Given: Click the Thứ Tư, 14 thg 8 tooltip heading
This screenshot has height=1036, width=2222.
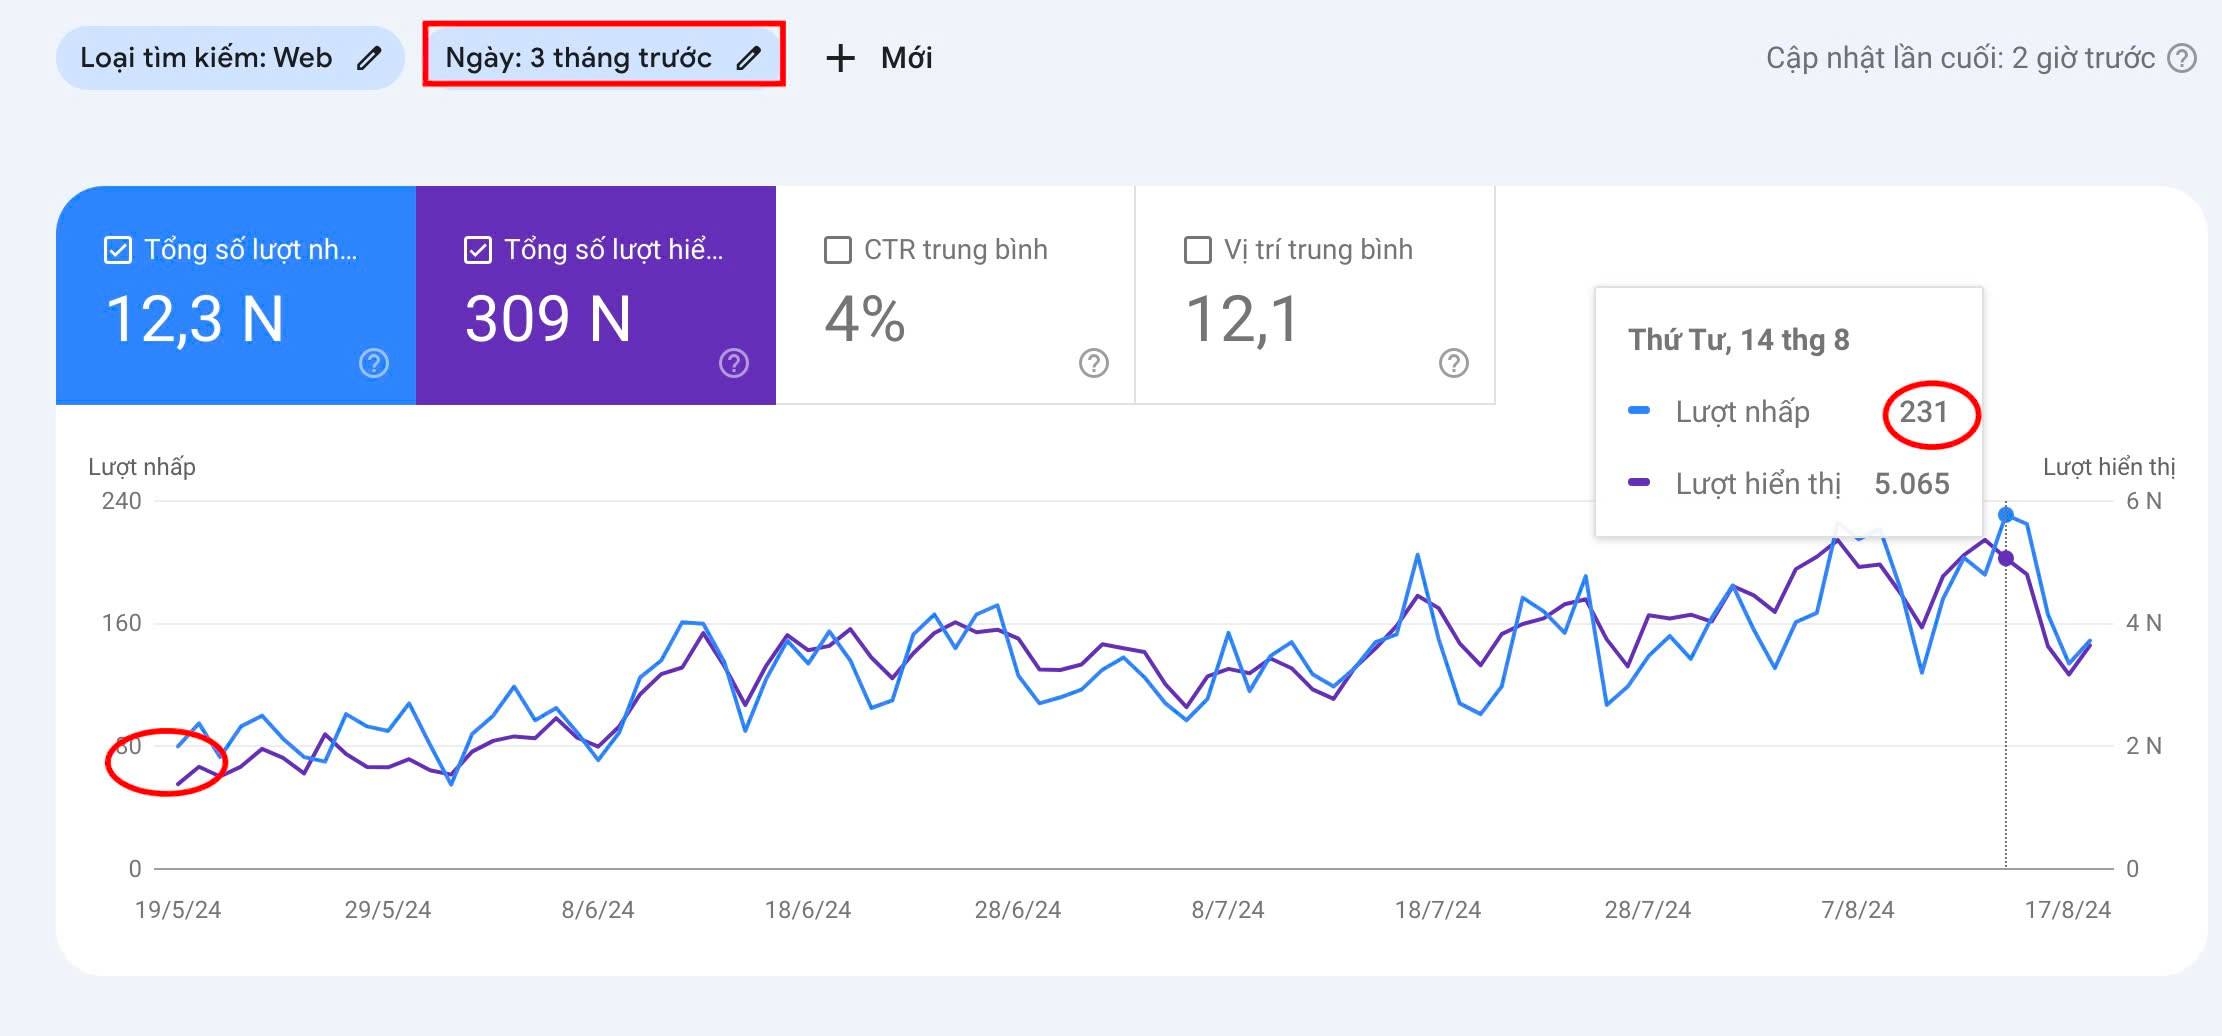Looking at the screenshot, I should pos(1739,340).
